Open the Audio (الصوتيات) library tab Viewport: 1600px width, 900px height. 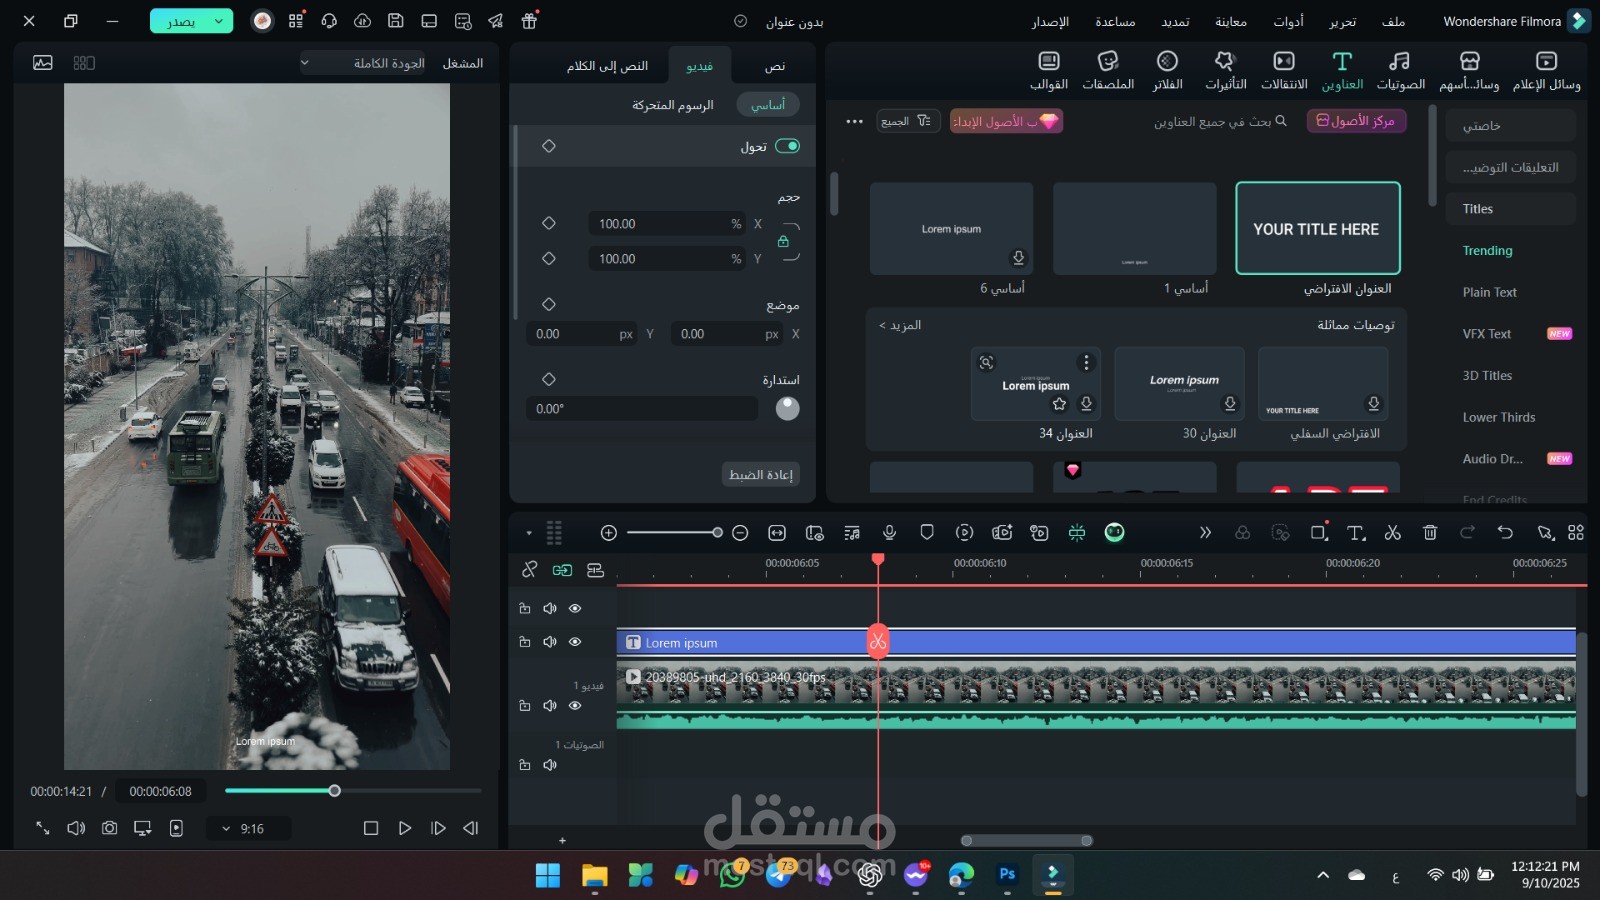pyautogui.click(x=1400, y=71)
